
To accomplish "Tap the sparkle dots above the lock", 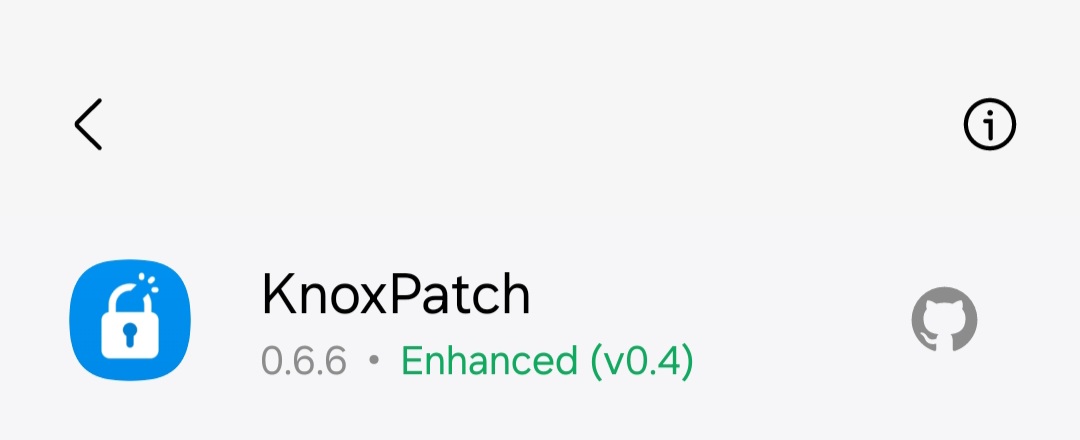I will tap(148, 281).
